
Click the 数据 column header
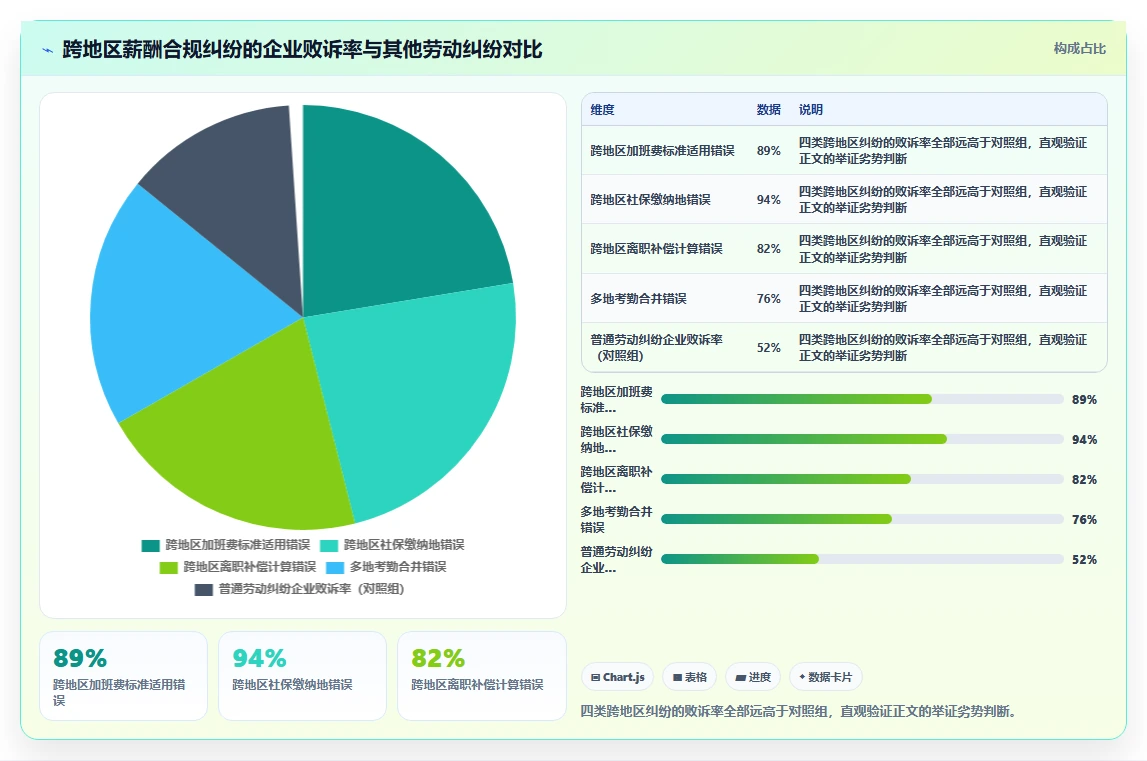768,110
